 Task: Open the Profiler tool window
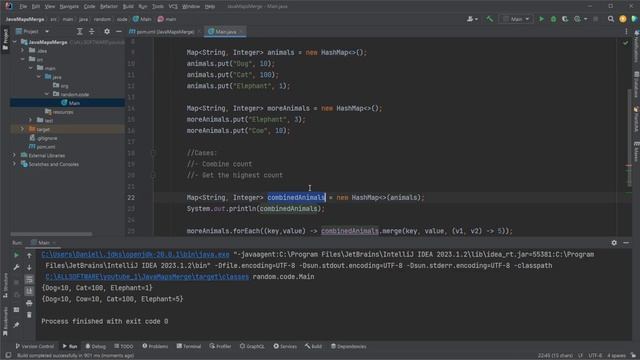tap(220, 346)
